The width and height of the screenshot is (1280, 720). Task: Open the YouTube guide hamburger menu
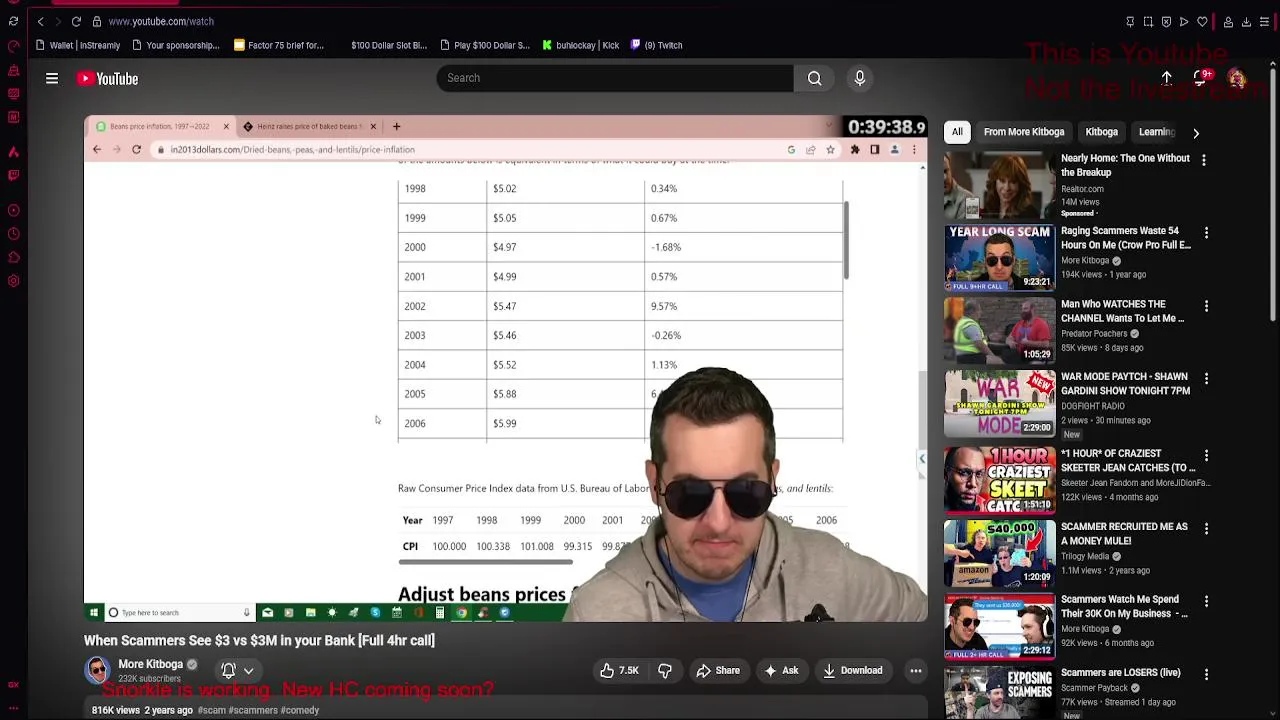(x=52, y=78)
